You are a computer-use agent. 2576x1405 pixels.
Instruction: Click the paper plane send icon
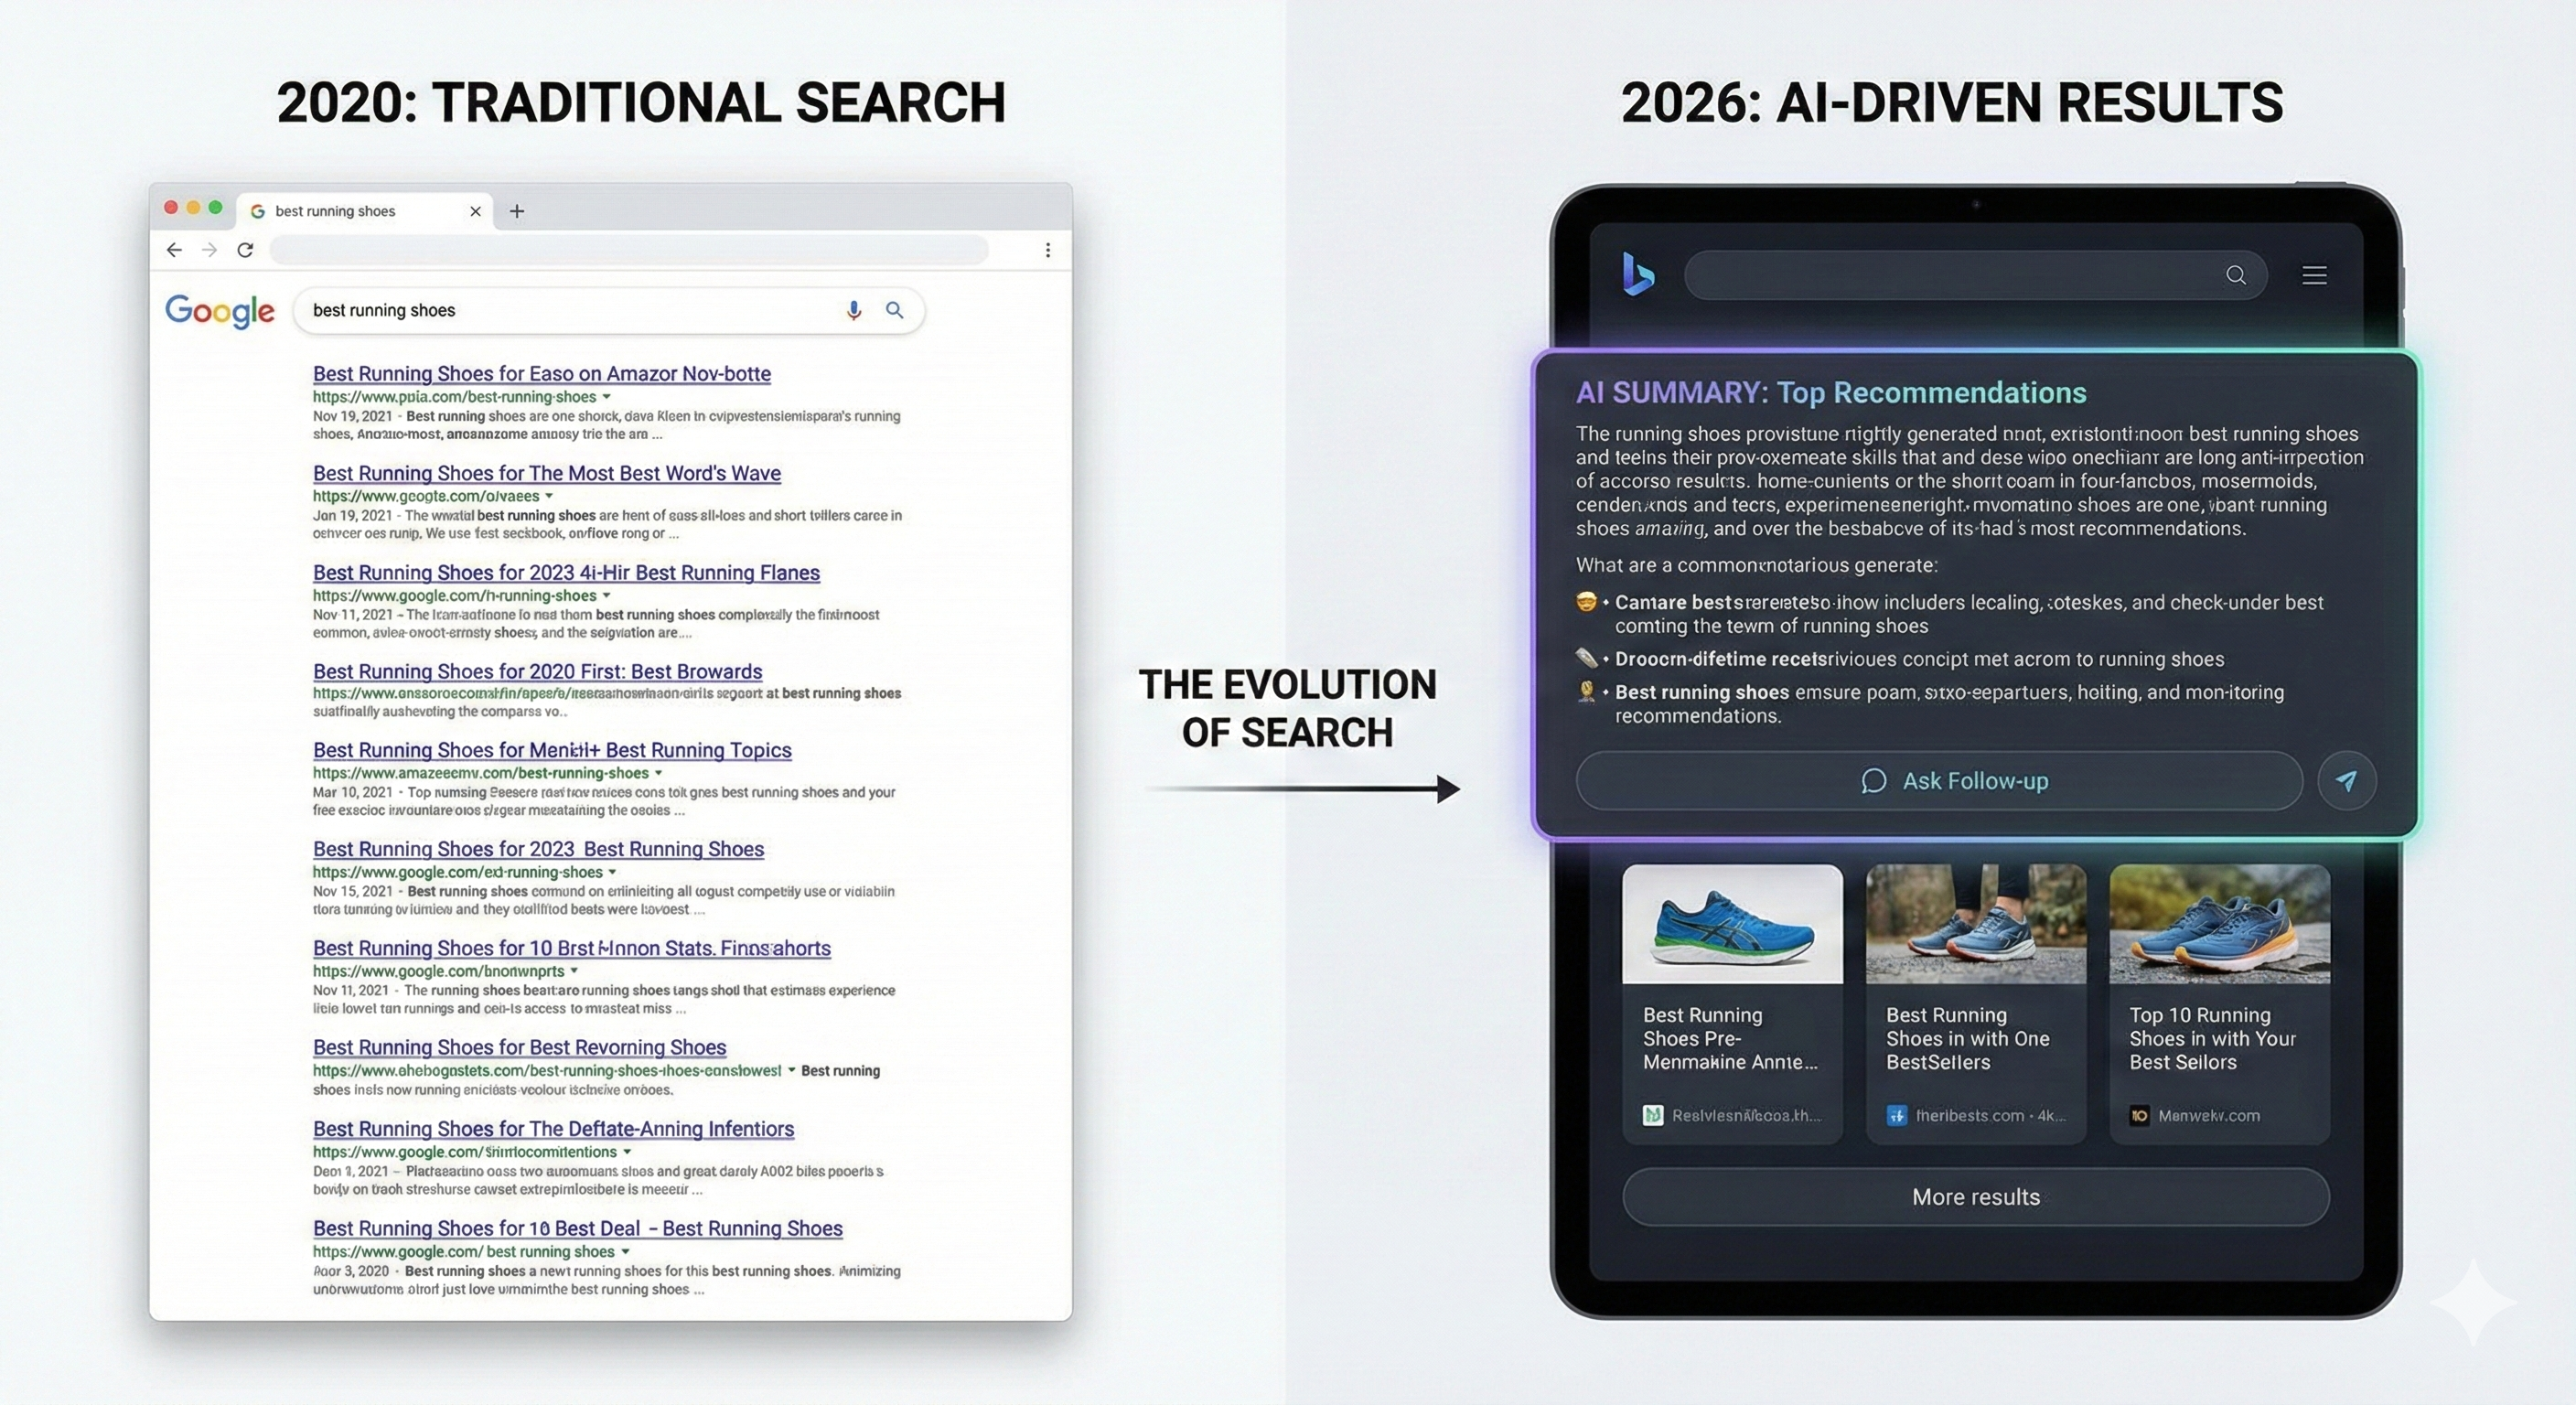pyautogui.click(x=2348, y=781)
